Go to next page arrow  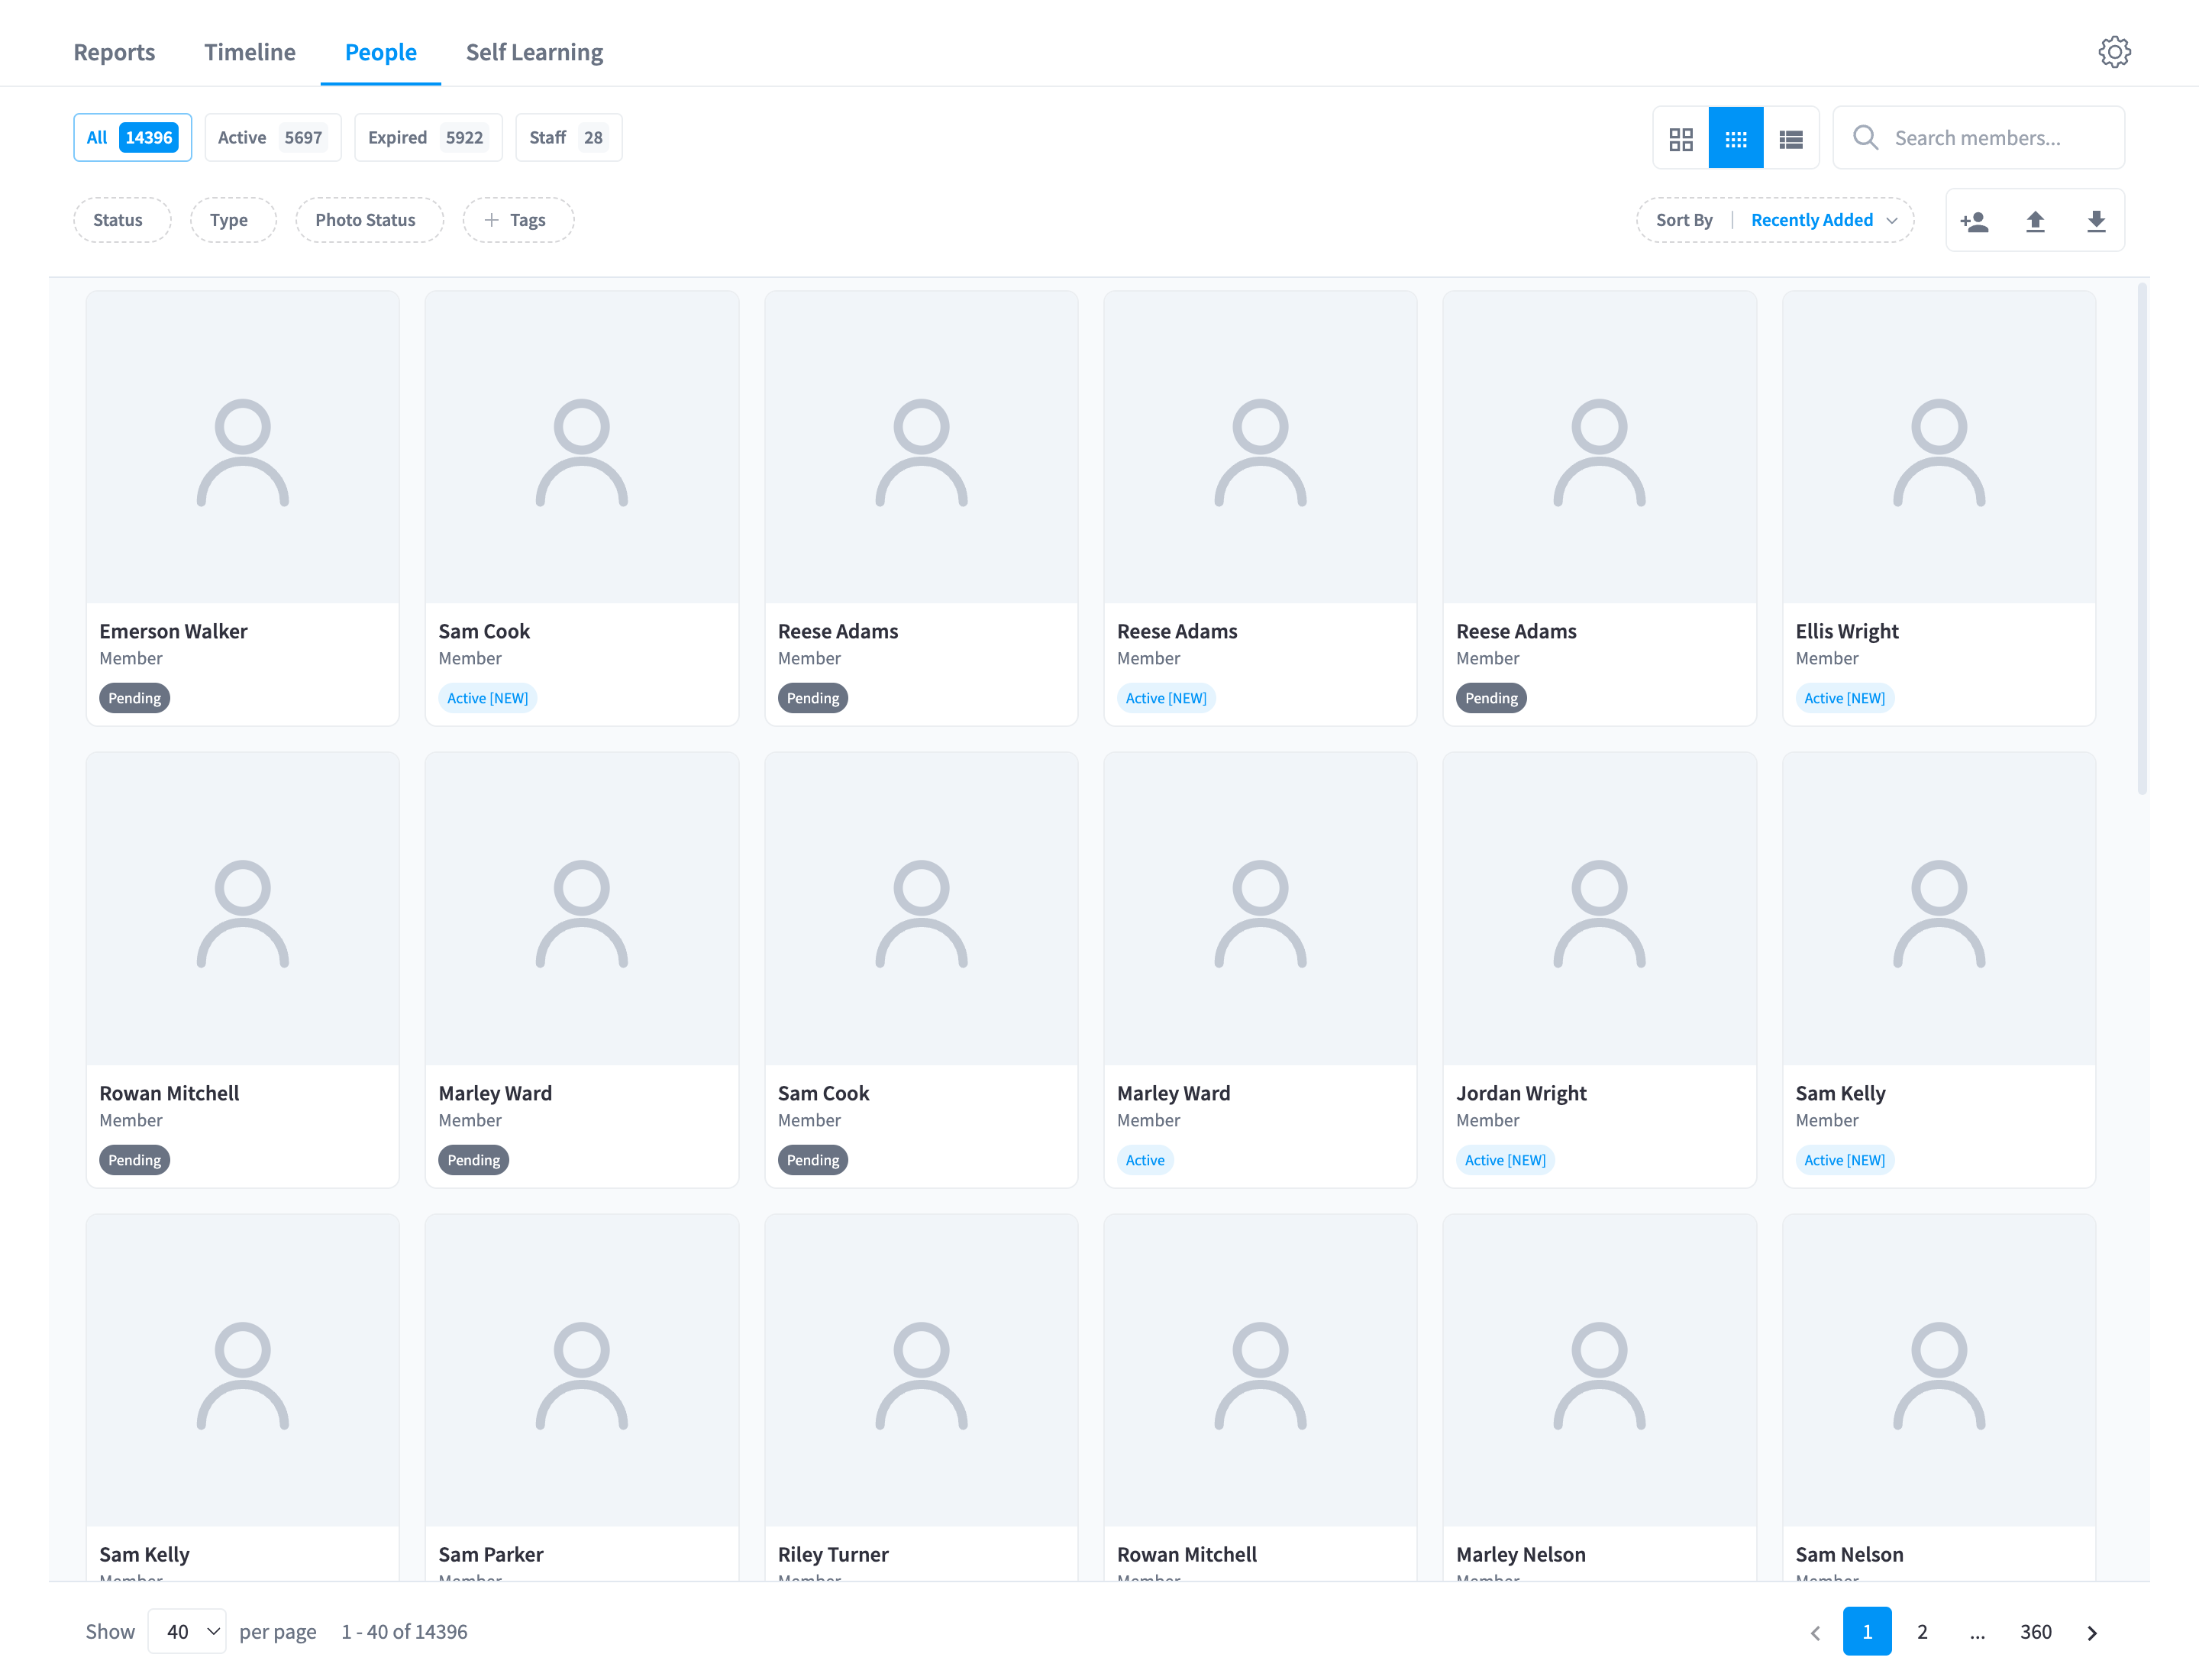pyautogui.click(x=2091, y=1632)
